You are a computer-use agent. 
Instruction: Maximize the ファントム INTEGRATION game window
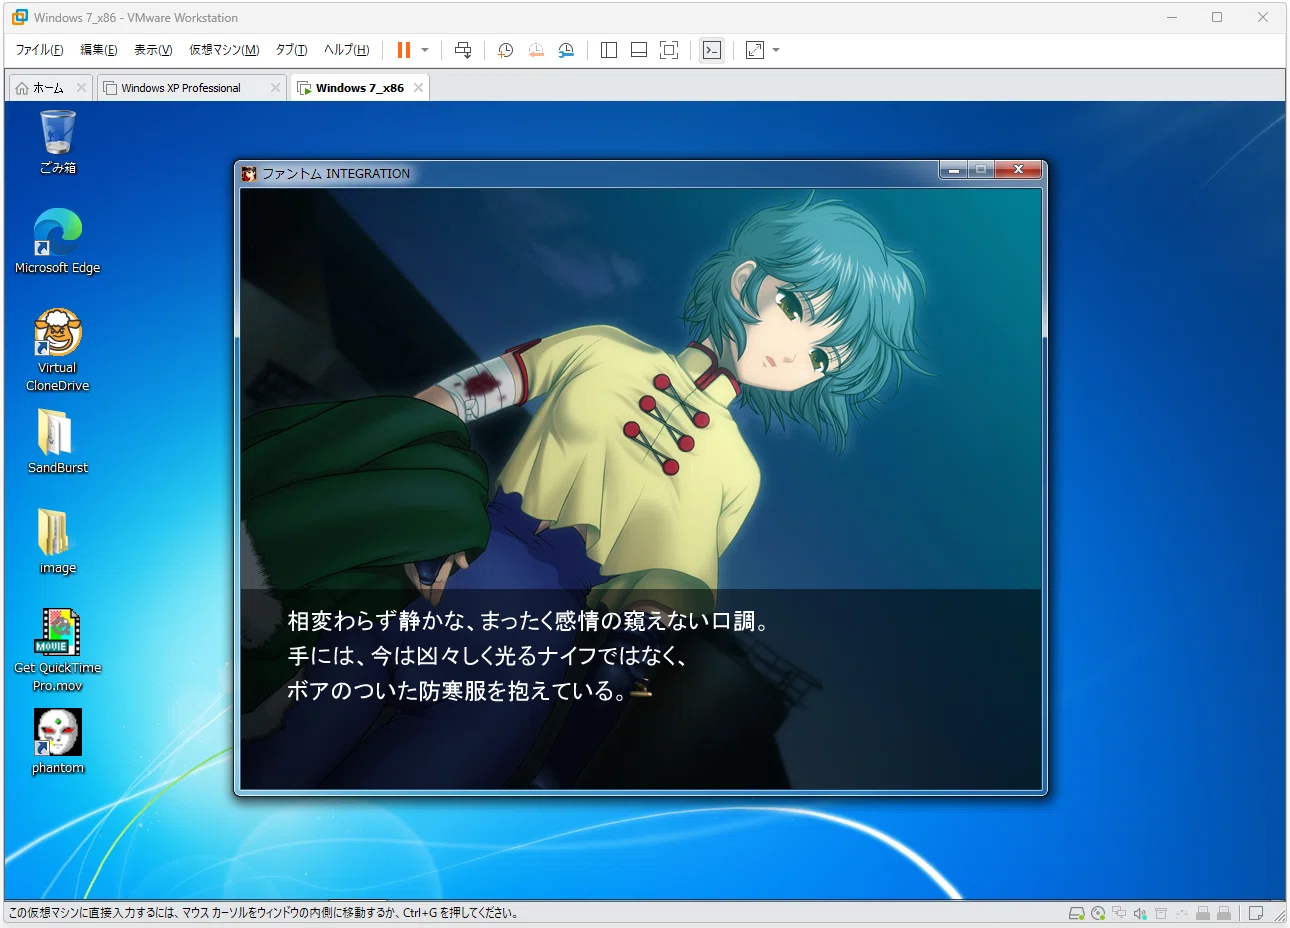981,170
